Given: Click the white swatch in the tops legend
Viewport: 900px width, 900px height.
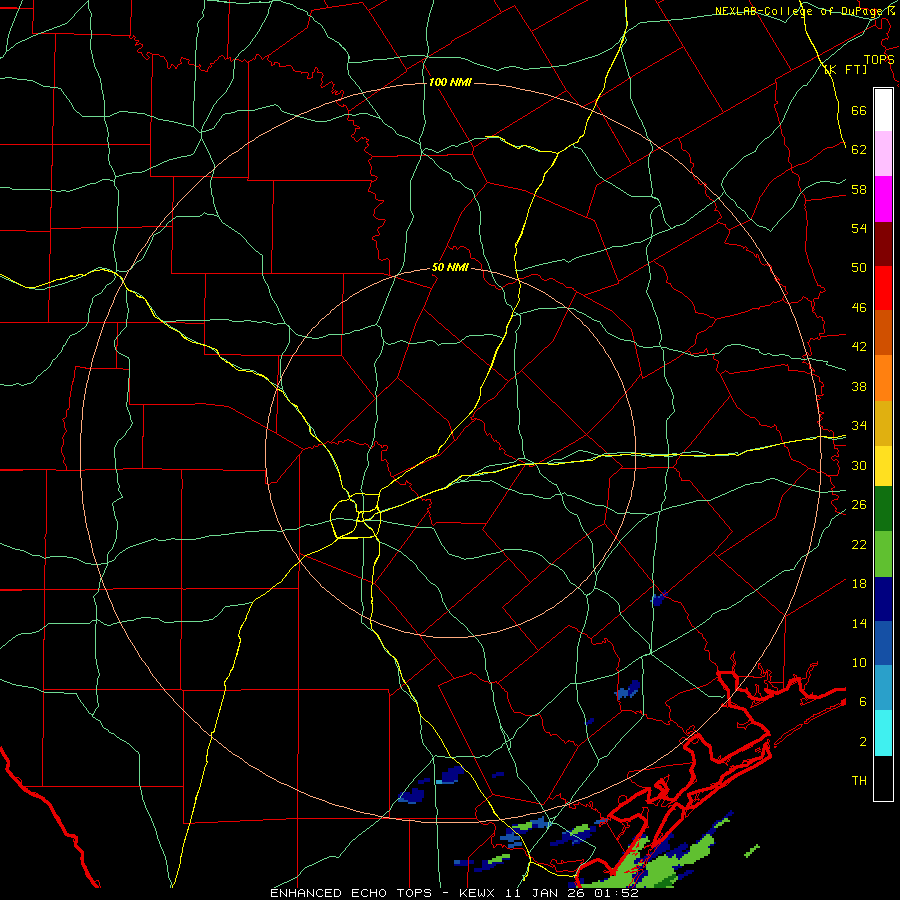Looking at the screenshot, I should pos(883,110).
